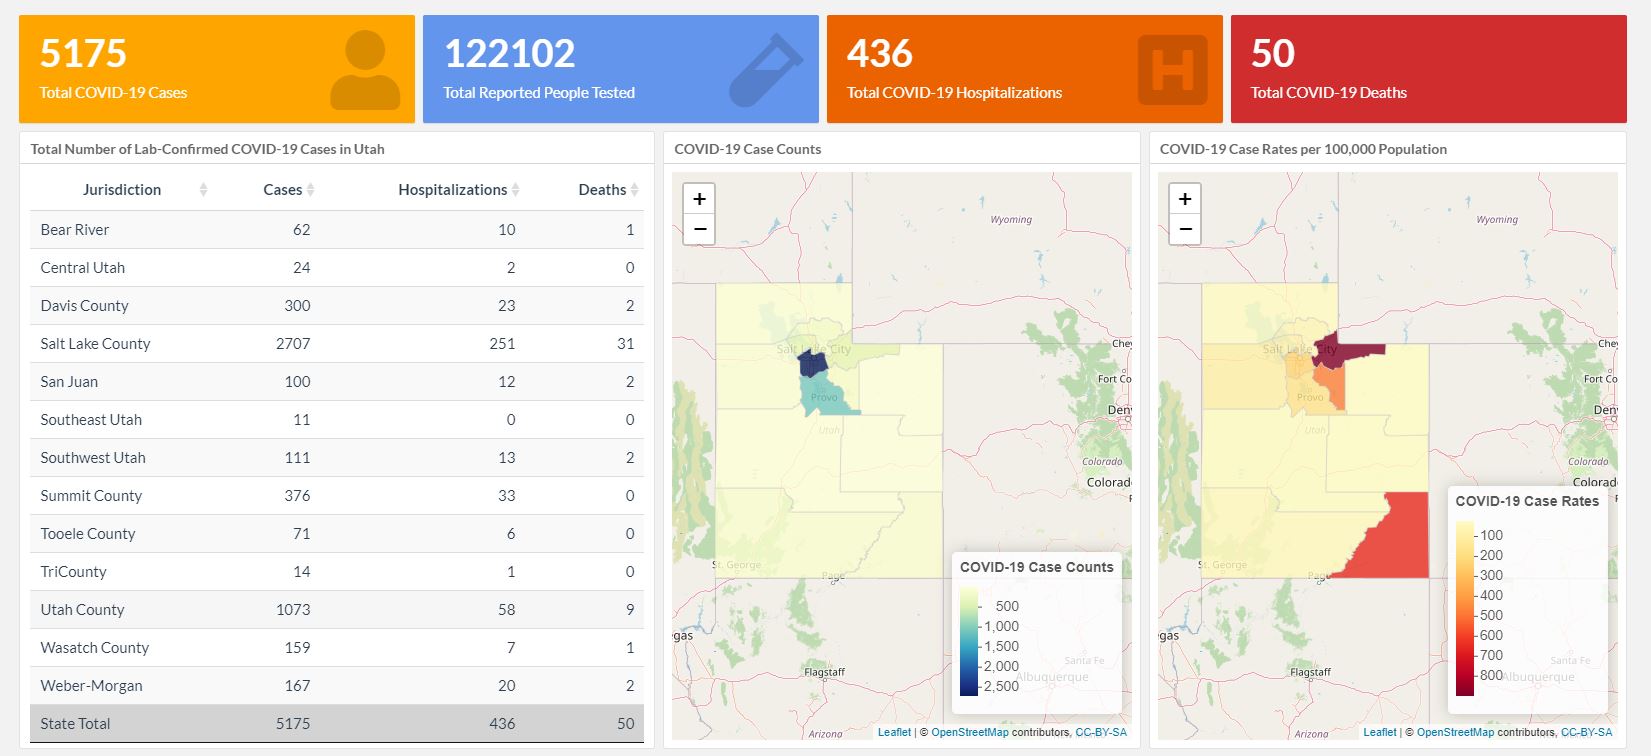
Task: Click the person icon on Total Cases card
Action: click(365, 70)
